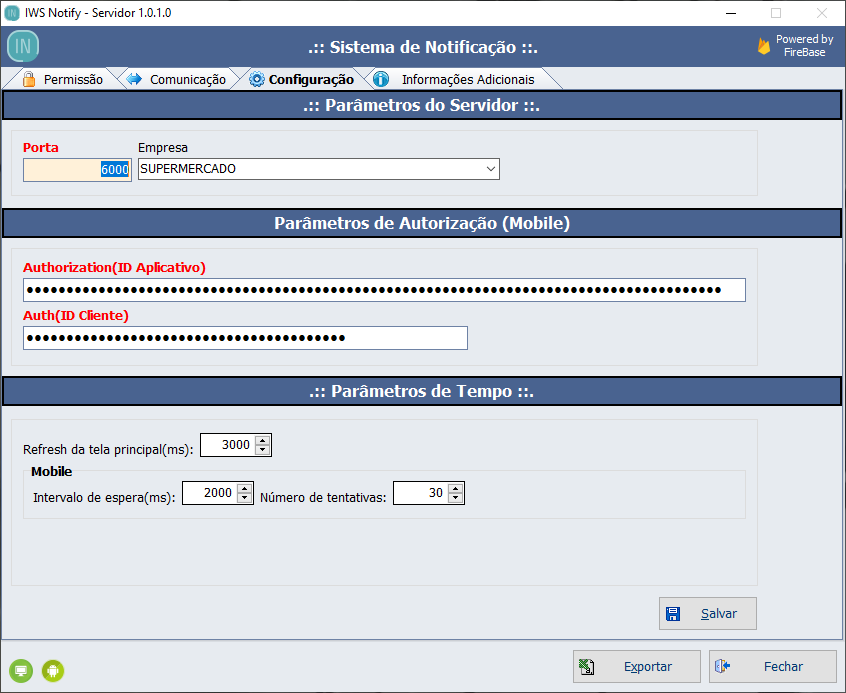Click the green monitor status icon
This screenshot has width=846, height=693.
pyautogui.click(x=21, y=670)
